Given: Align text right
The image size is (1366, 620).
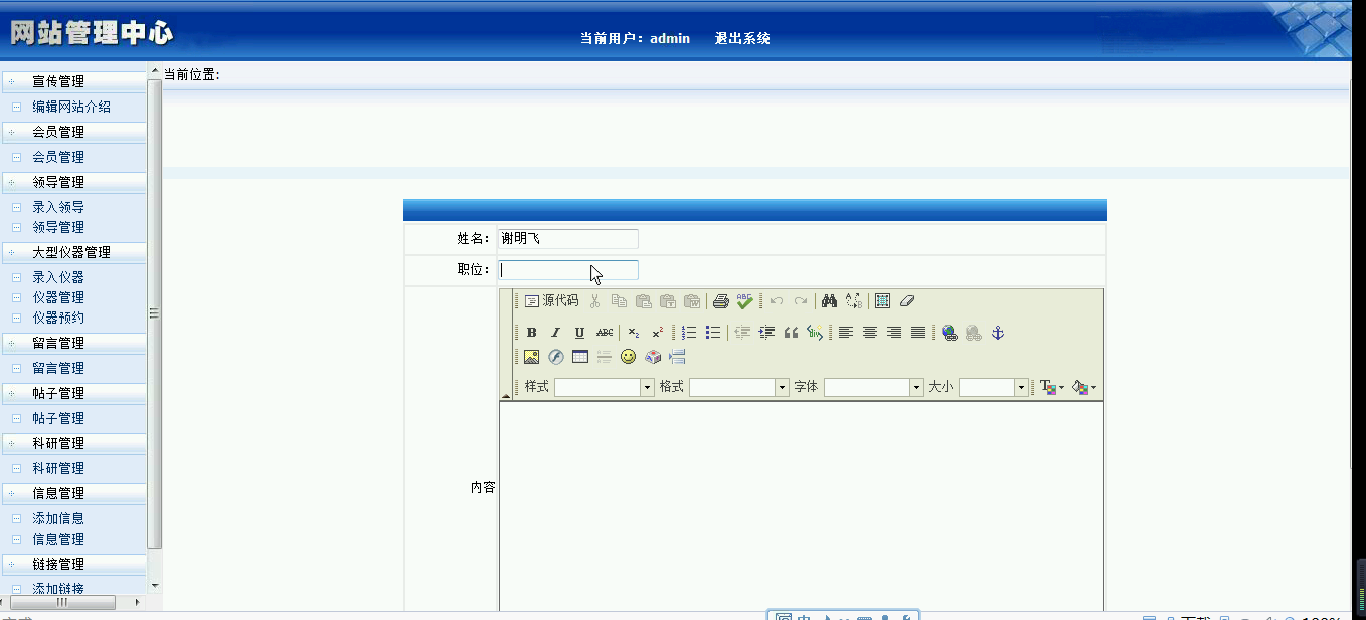Looking at the screenshot, I should pos(894,333).
